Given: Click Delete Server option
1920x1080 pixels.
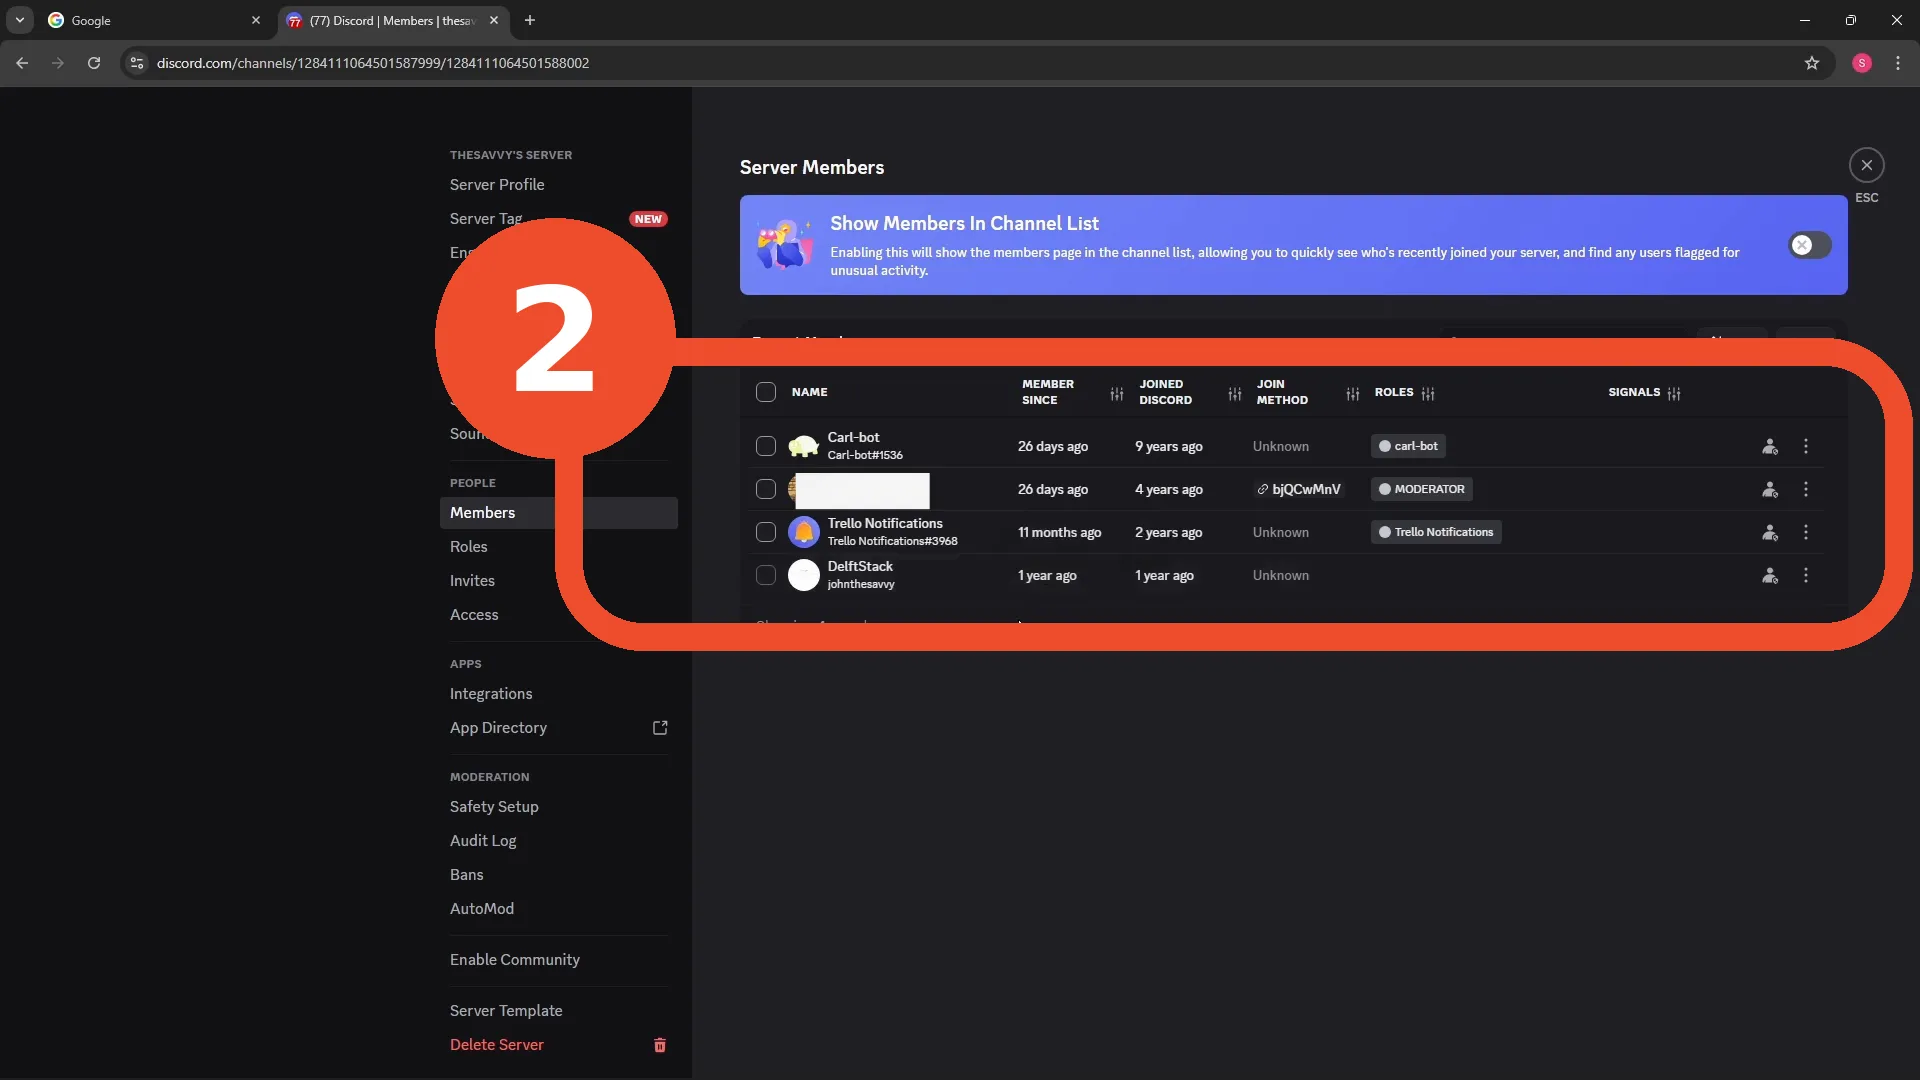Looking at the screenshot, I should click(x=497, y=1045).
